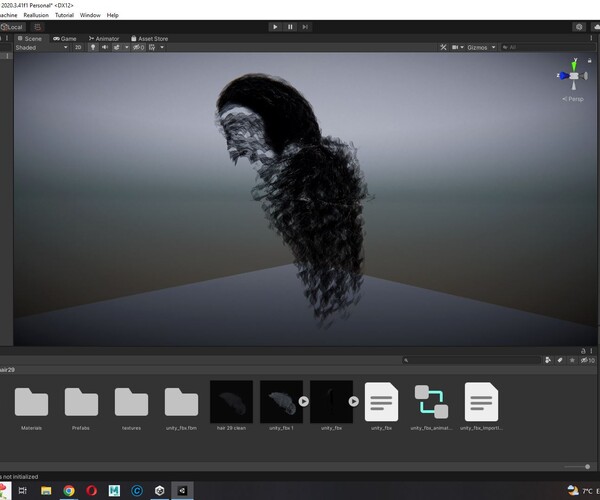Toggle Gizmos in the Scene view
Screen dimensions: 600x500
click(x=477, y=47)
